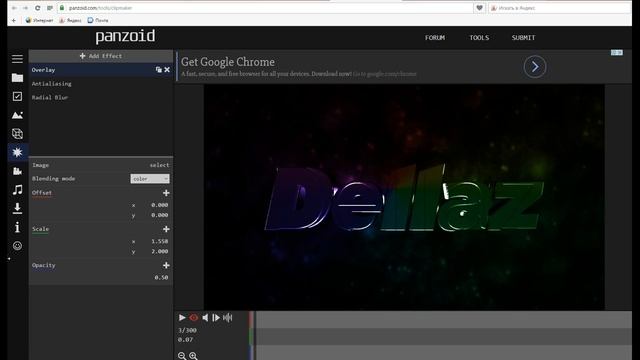Open the audio music note panel
The image size is (640, 360).
point(17,190)
